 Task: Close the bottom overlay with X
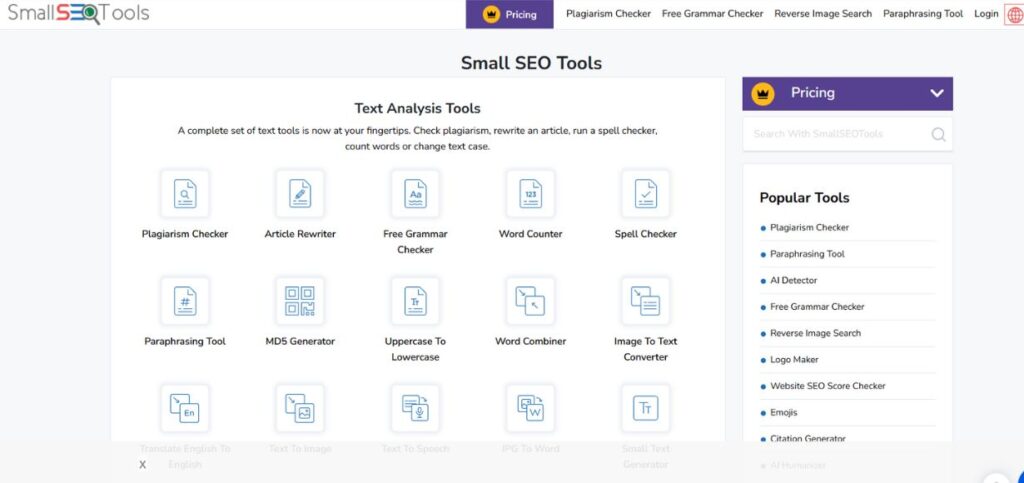click(142, 465)
